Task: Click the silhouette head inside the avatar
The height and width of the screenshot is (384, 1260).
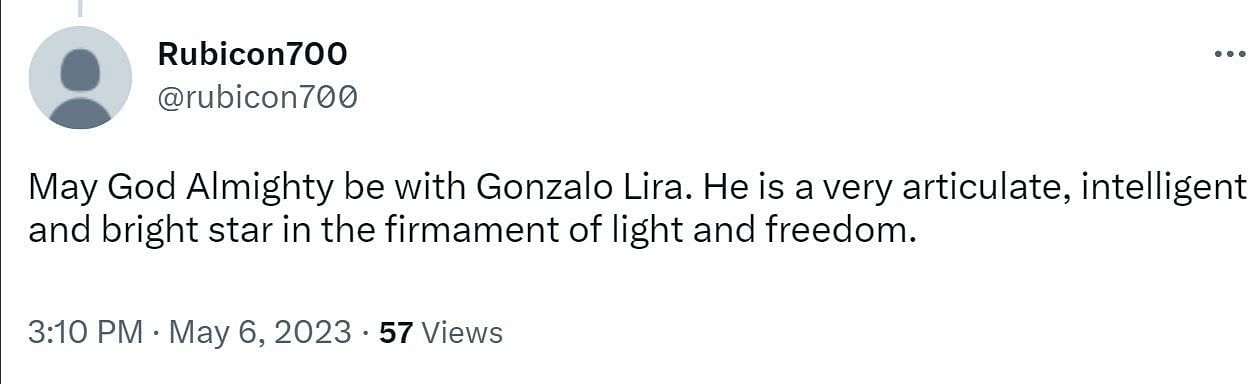Action: (x=80, y=70)
